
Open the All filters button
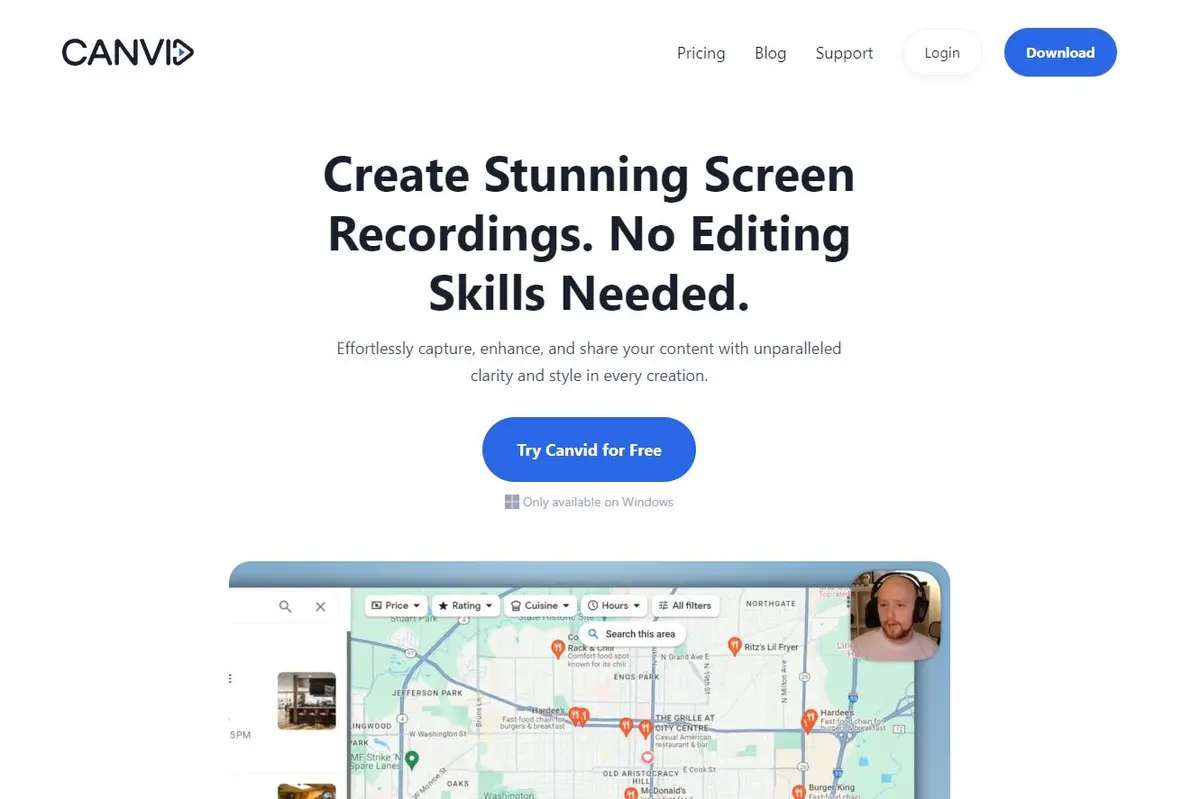point(685,605)
